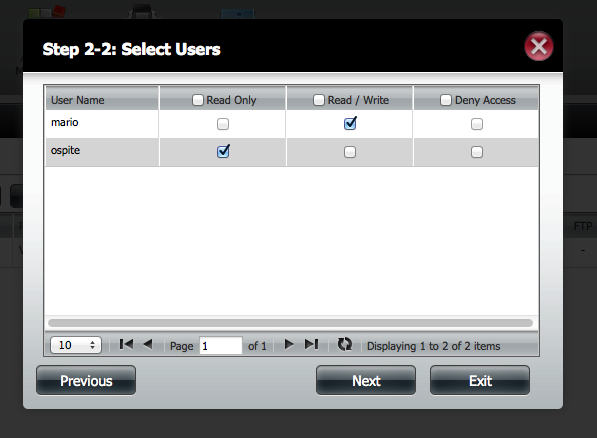Click the Previous button
This screenshot has height=438, width=597.
click(86, 380)
